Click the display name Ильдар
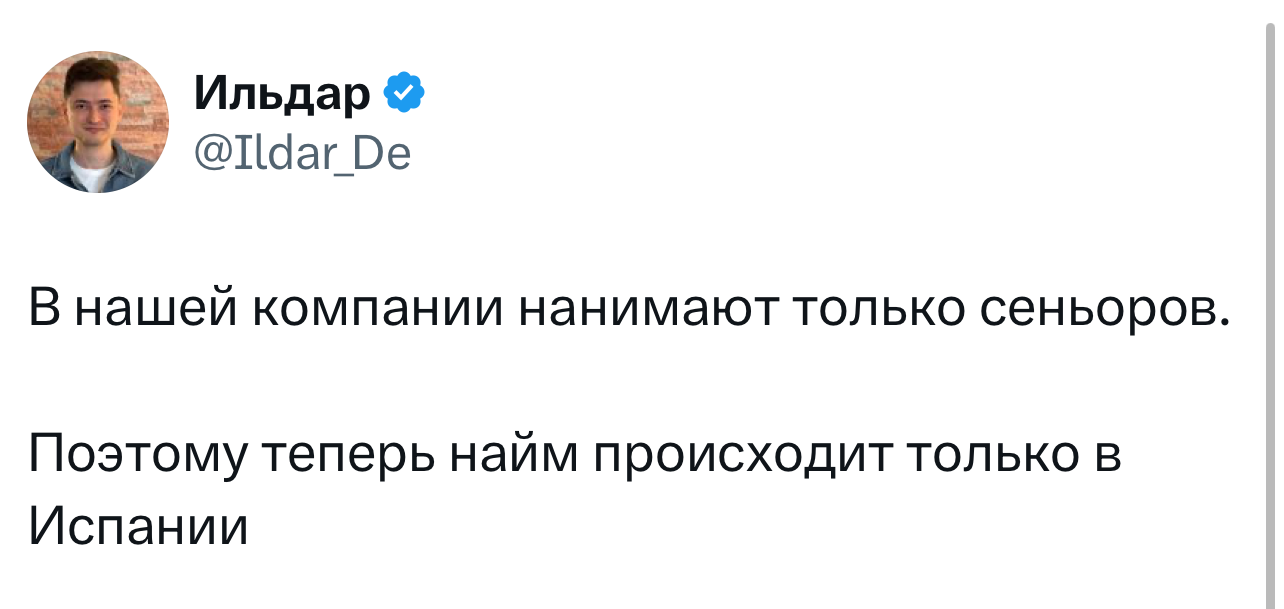 (x=283, y=96)
